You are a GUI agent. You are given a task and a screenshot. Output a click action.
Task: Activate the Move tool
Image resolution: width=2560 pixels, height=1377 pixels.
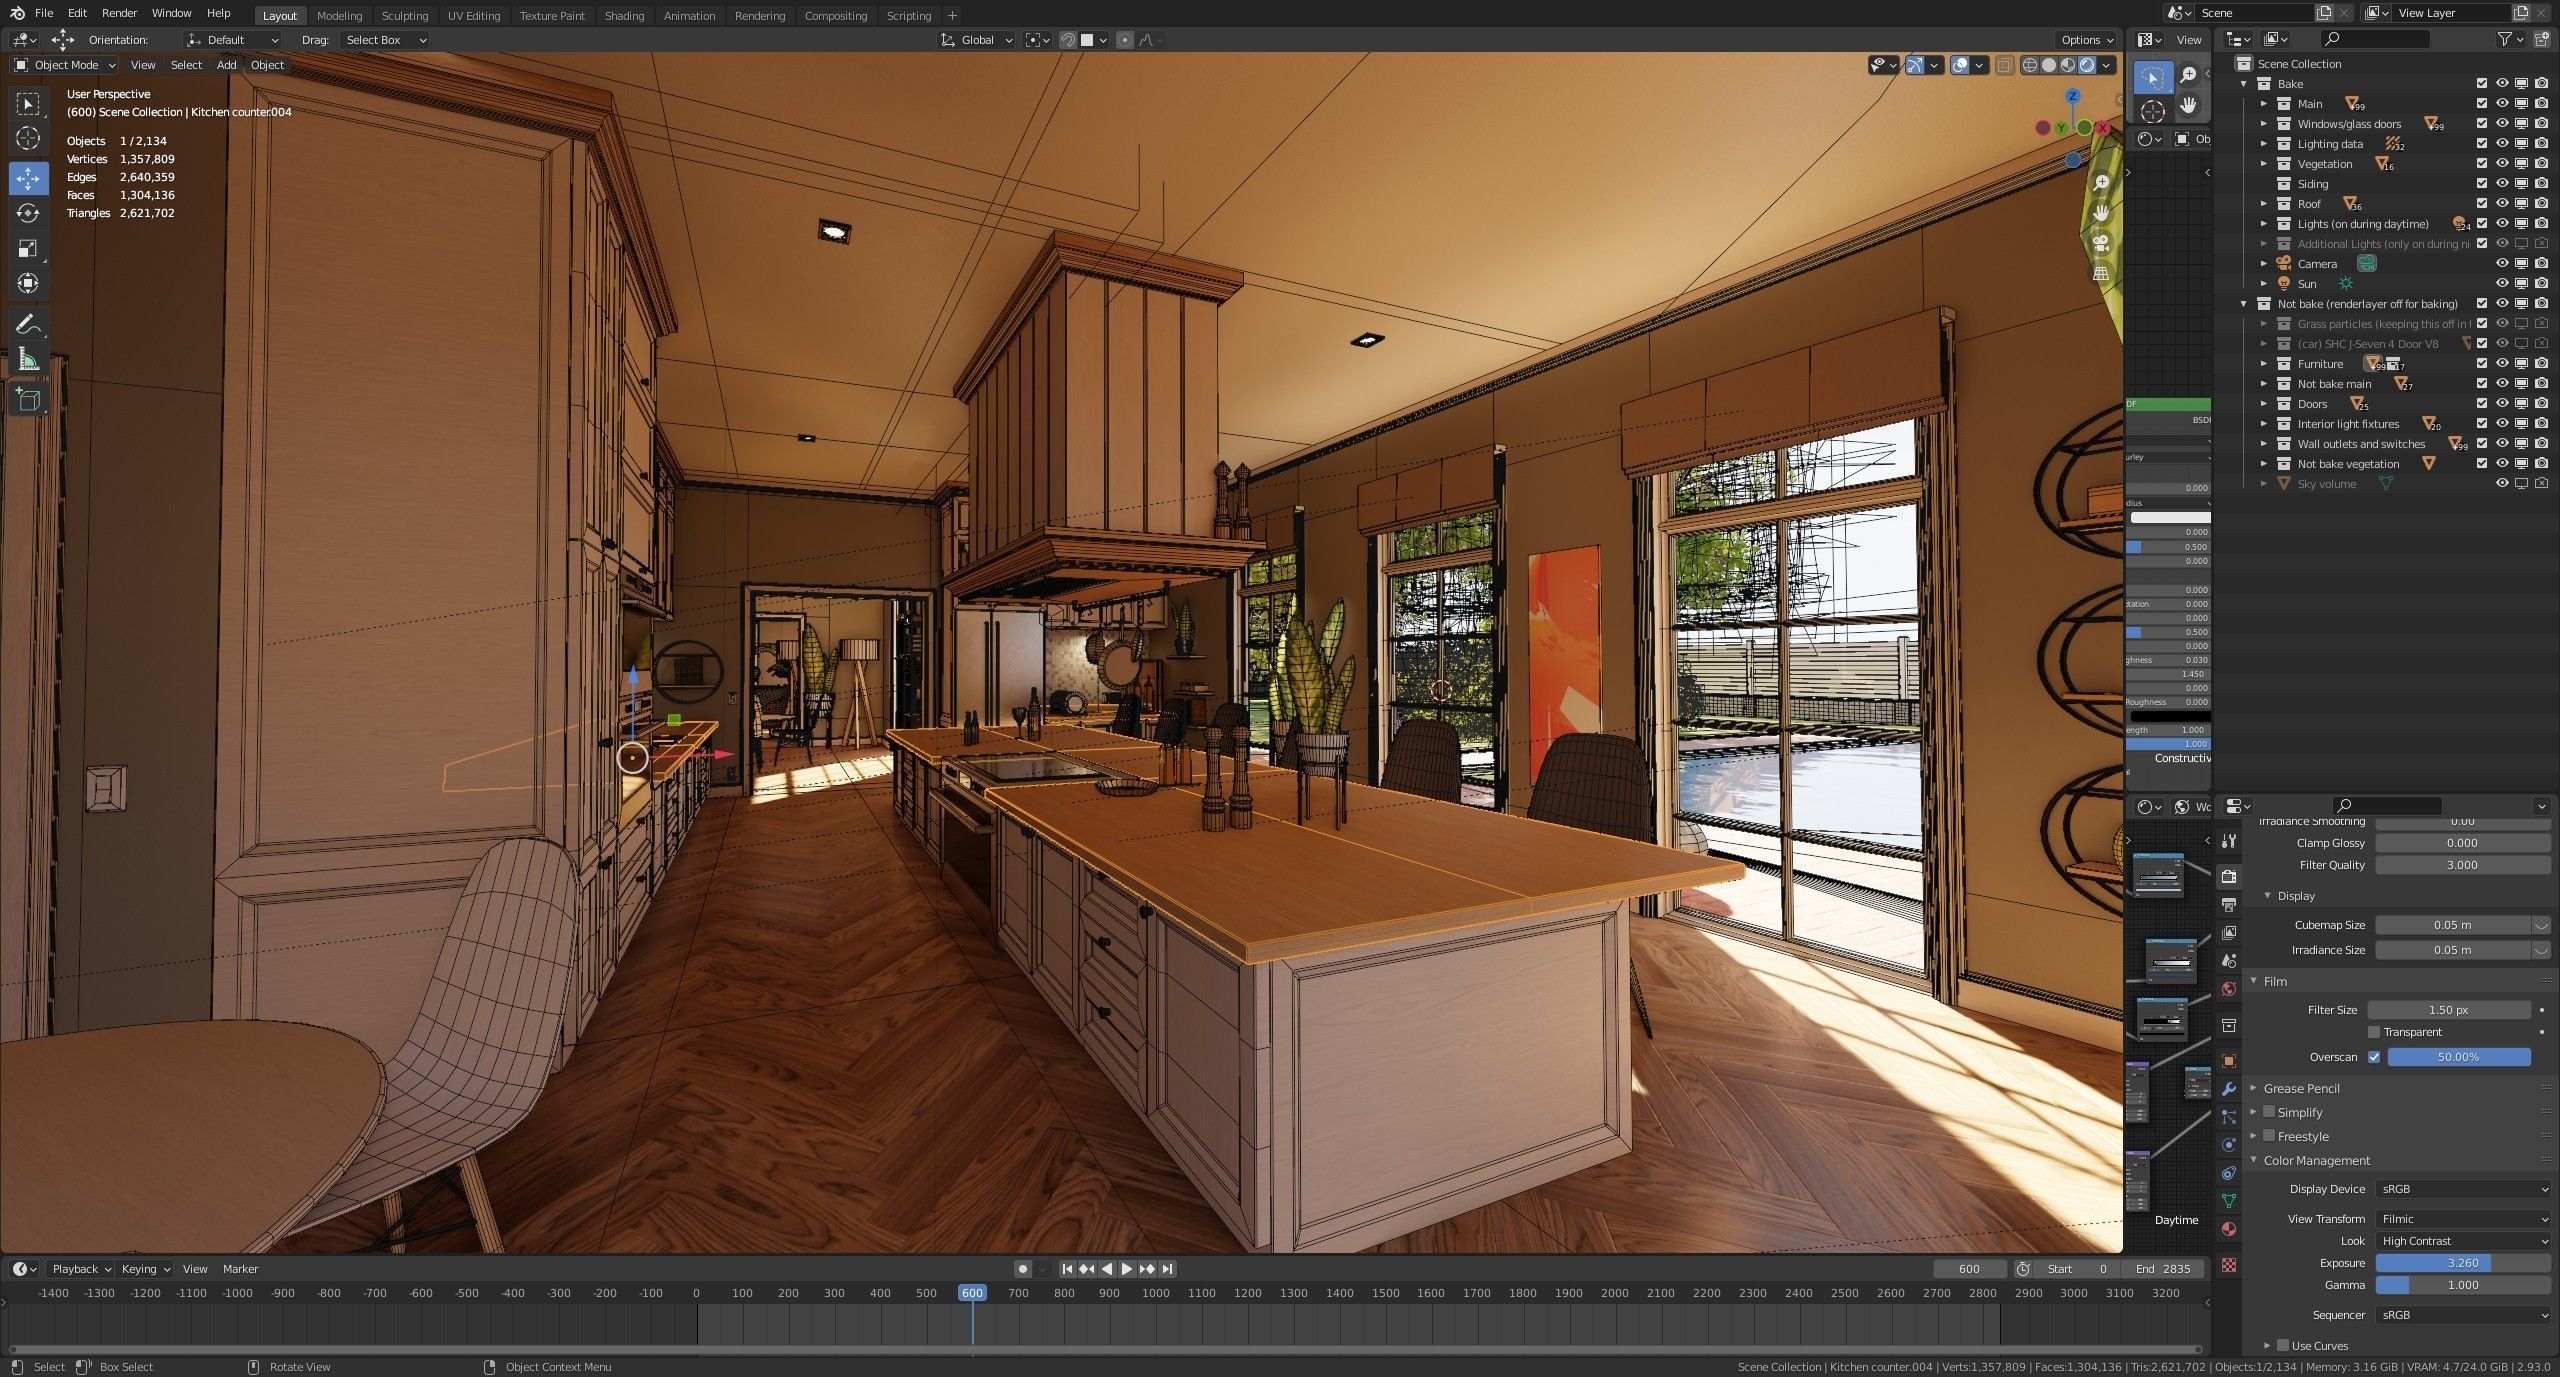tap(28, 178)
